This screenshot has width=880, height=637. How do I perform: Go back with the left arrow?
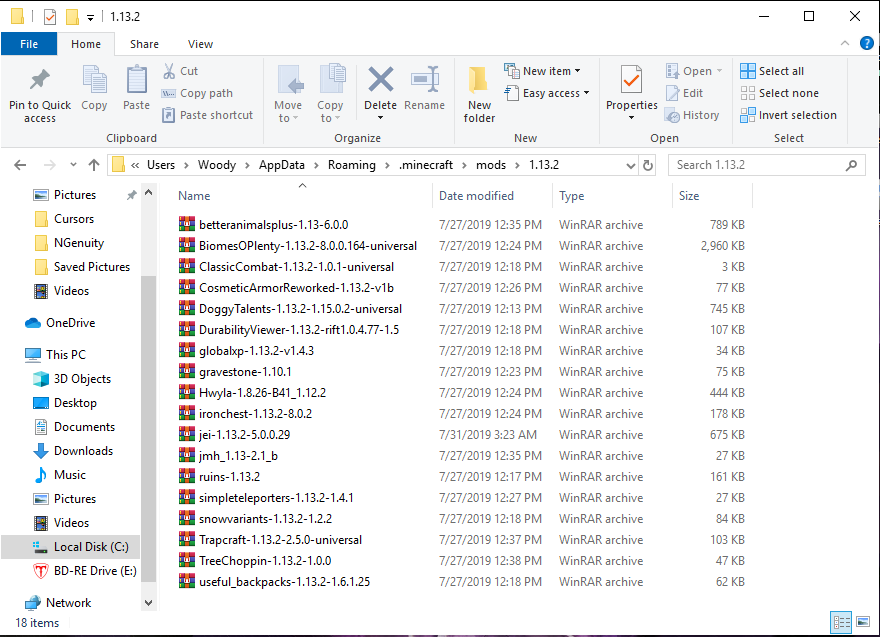click(20, 165)
